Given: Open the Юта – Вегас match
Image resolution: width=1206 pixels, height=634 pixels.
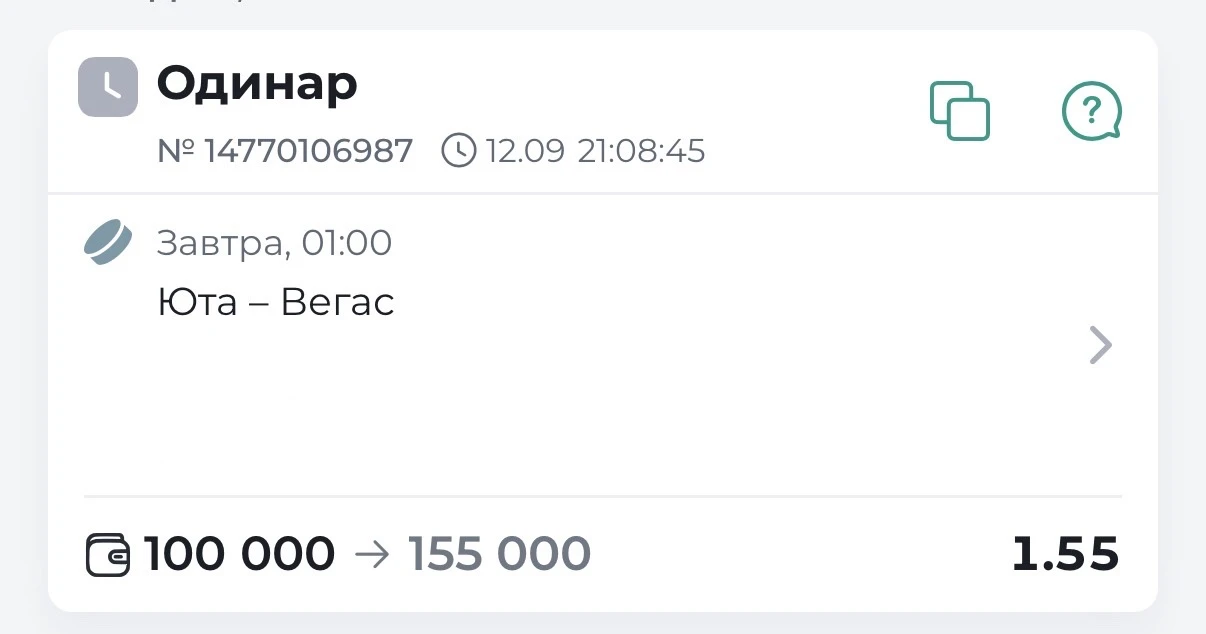Looking at the screenshot, I should click(x=276, y=302).
